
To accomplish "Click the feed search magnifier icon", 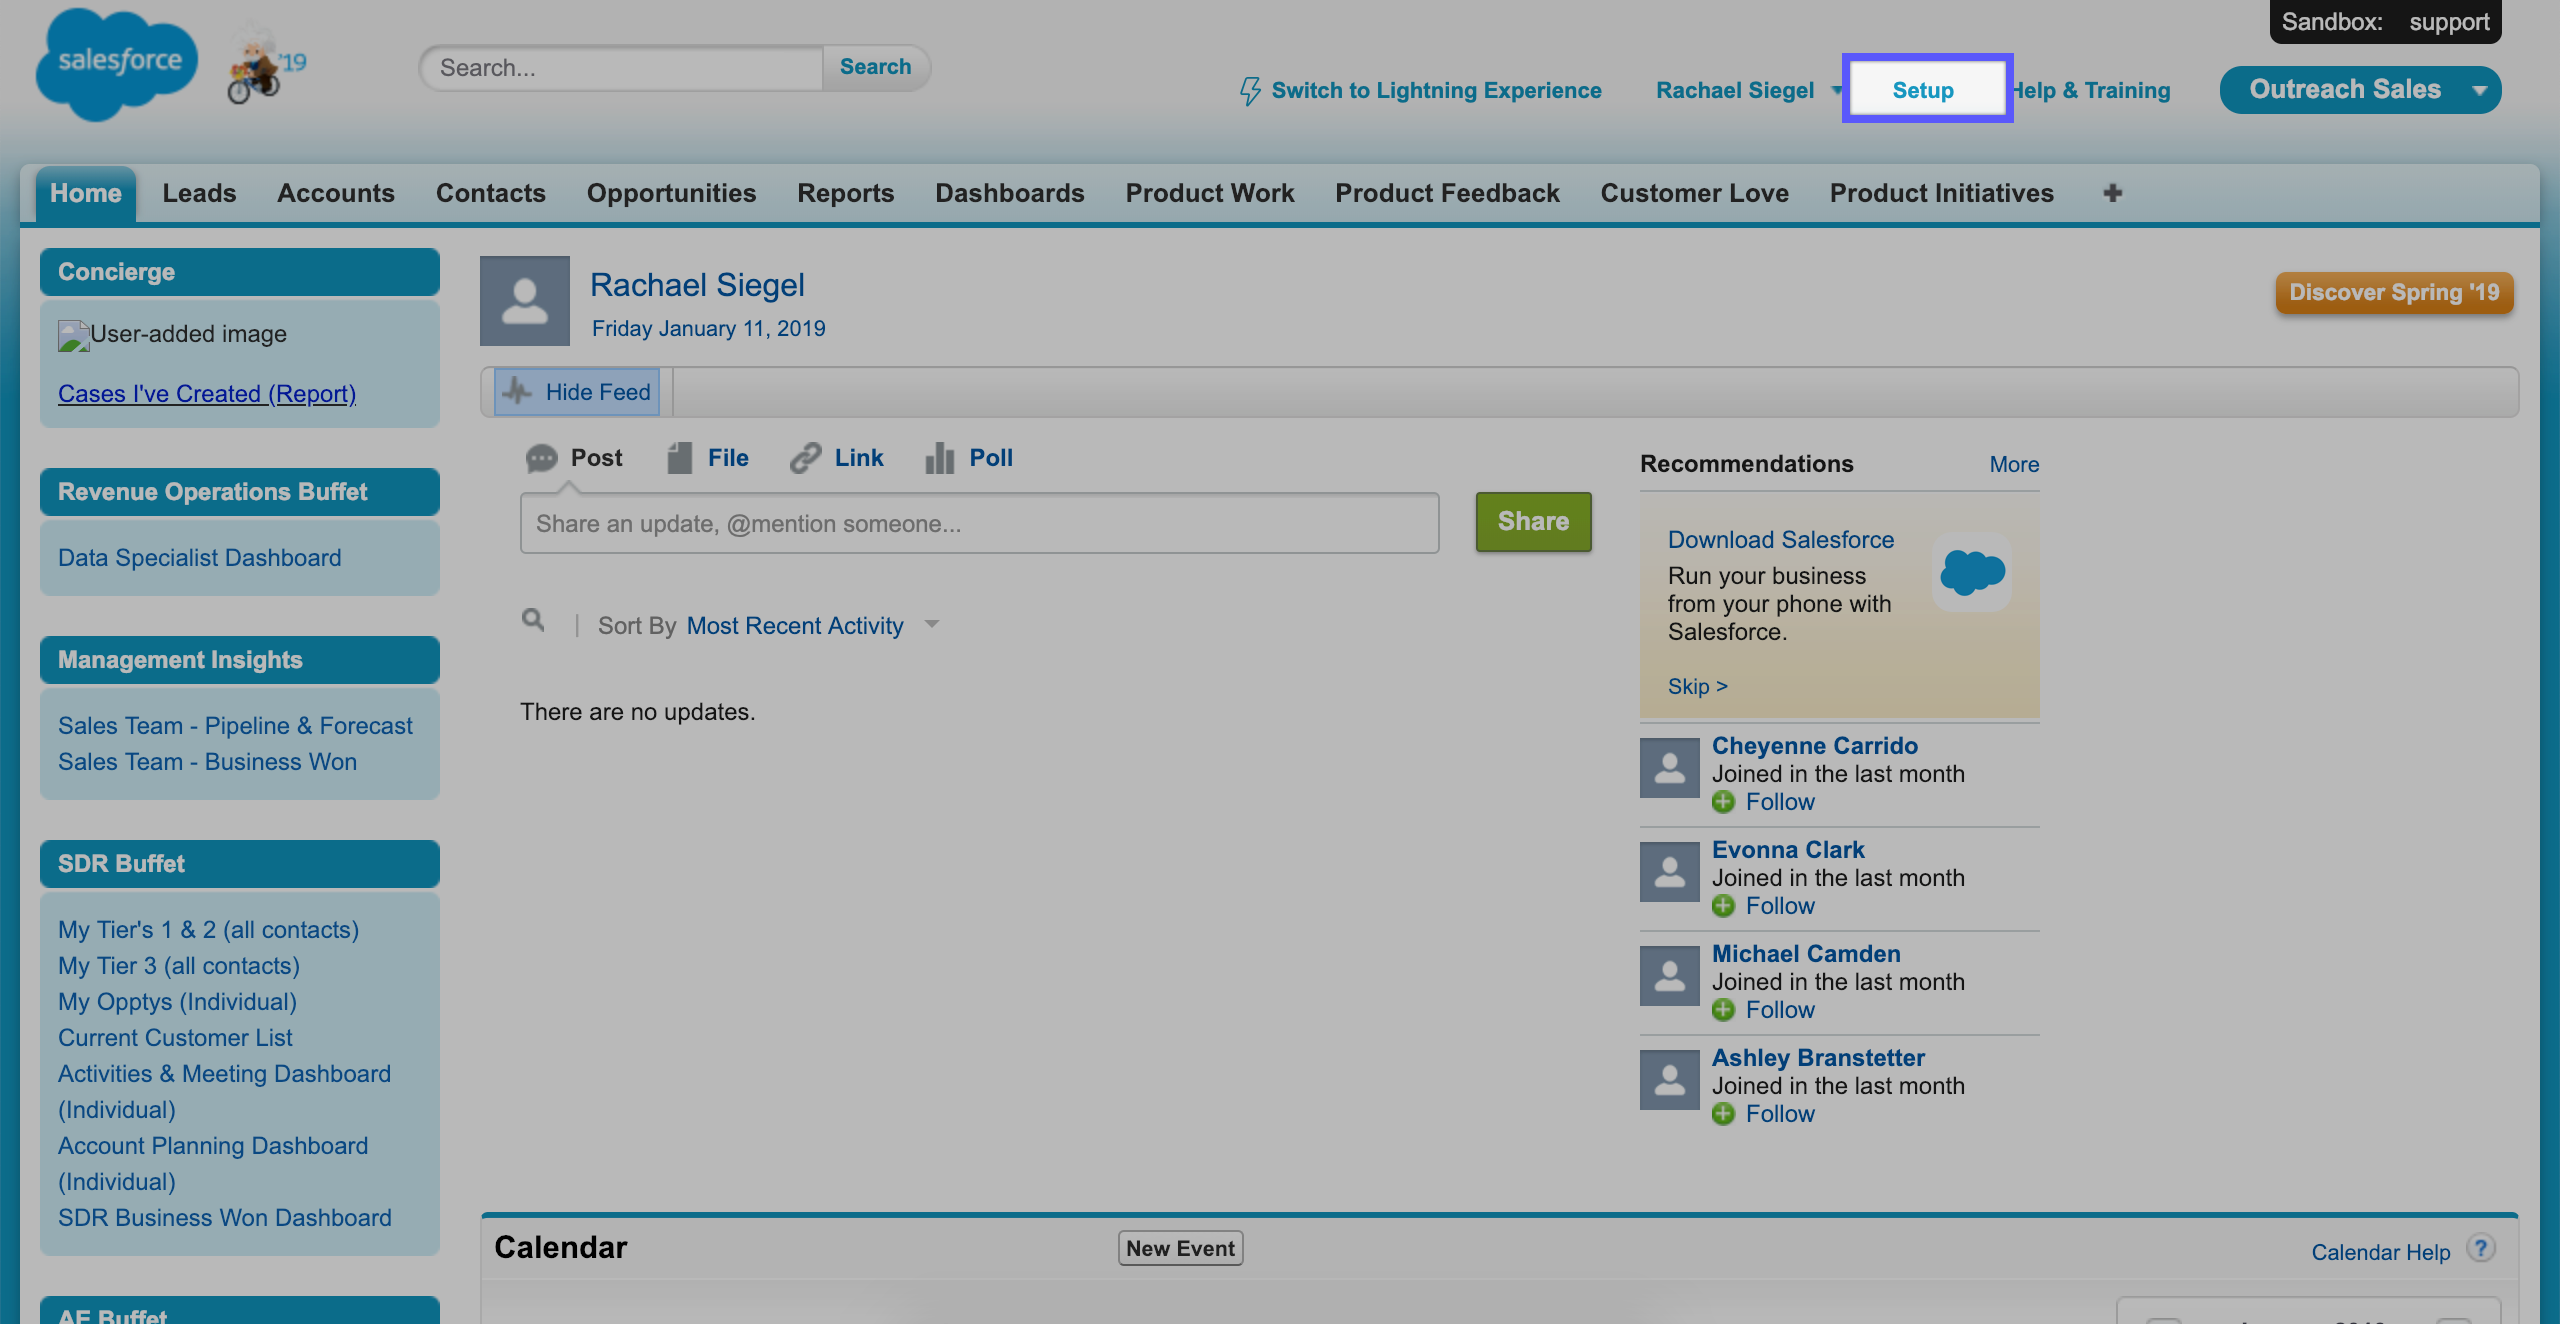I will pyautogui.click(x=533, y=621).
